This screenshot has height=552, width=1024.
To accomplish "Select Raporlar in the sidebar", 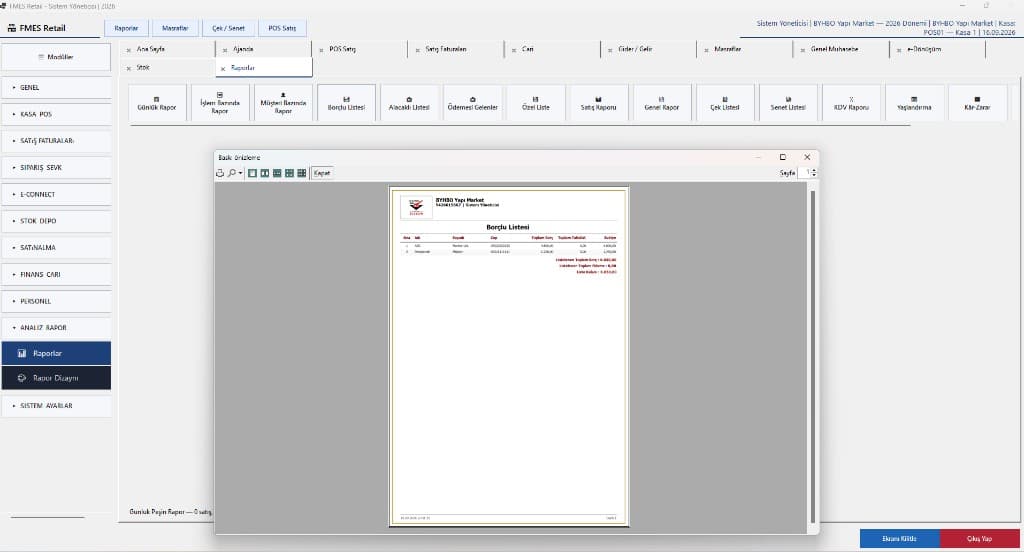I will [x=56, y=353].
